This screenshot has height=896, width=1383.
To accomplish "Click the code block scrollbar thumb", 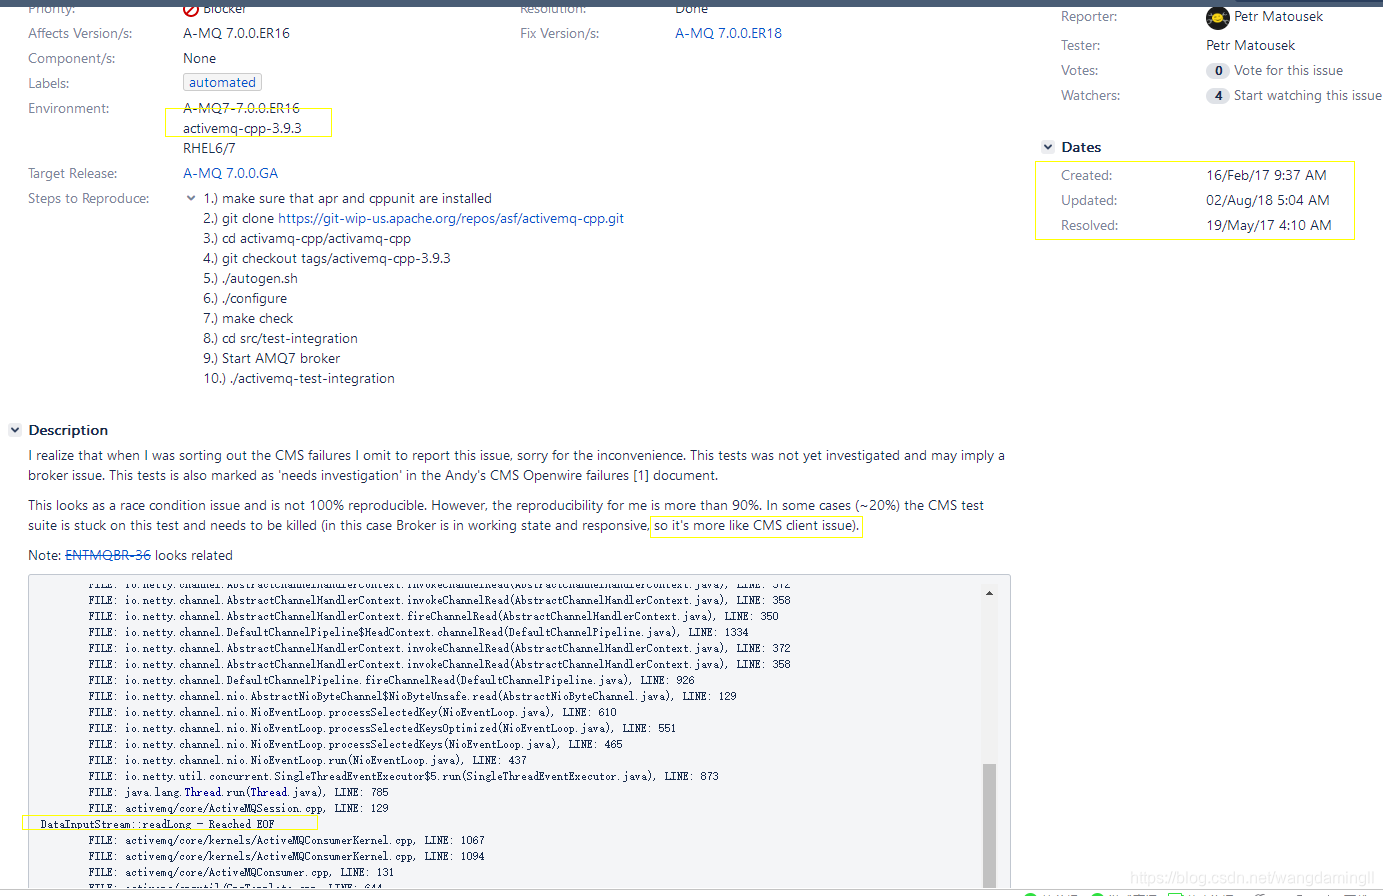I will [x=989, y=825].
